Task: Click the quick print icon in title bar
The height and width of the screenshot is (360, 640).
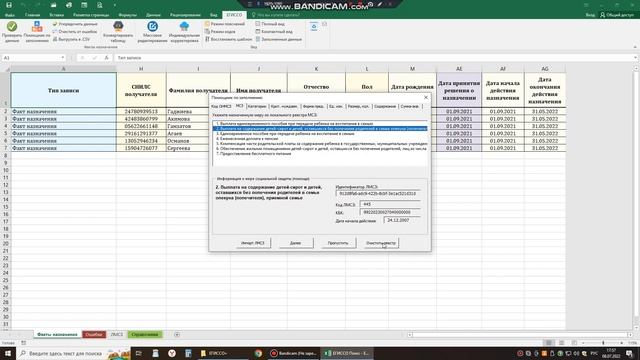Action: click(x=69, y=5)
